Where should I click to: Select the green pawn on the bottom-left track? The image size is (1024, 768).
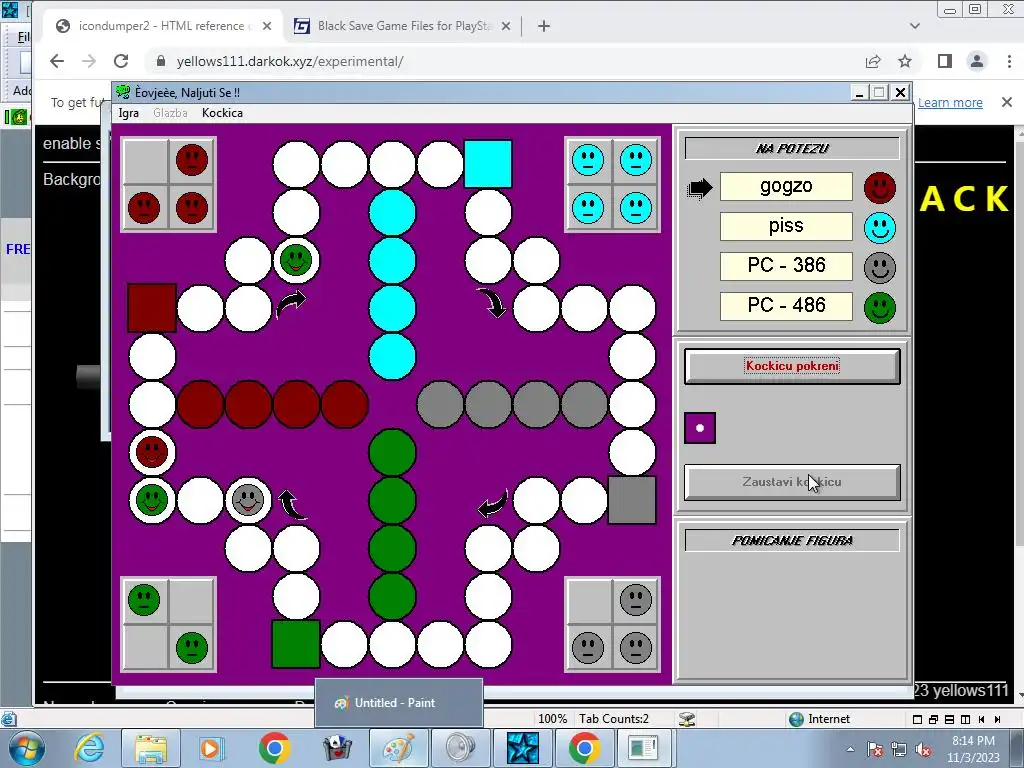coord(152,500)
